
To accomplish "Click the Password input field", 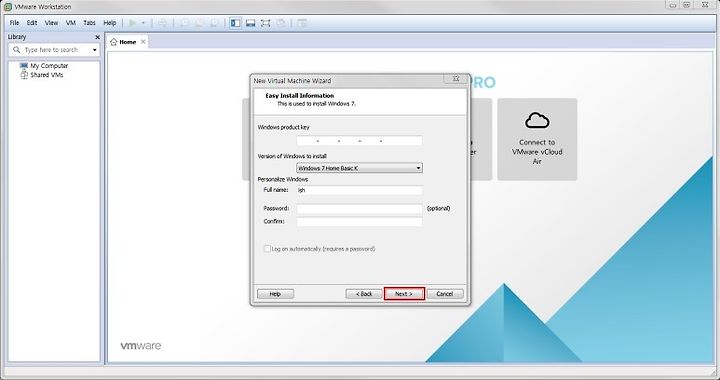I will tap(359, 209).
